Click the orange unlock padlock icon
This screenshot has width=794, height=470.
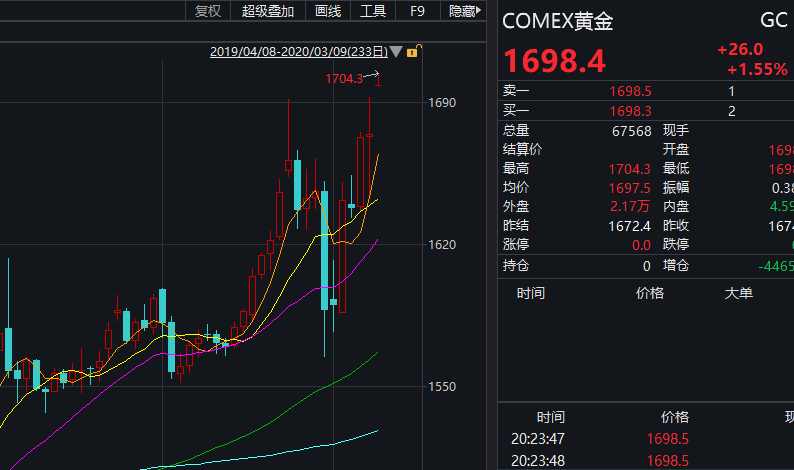point(413,51)
